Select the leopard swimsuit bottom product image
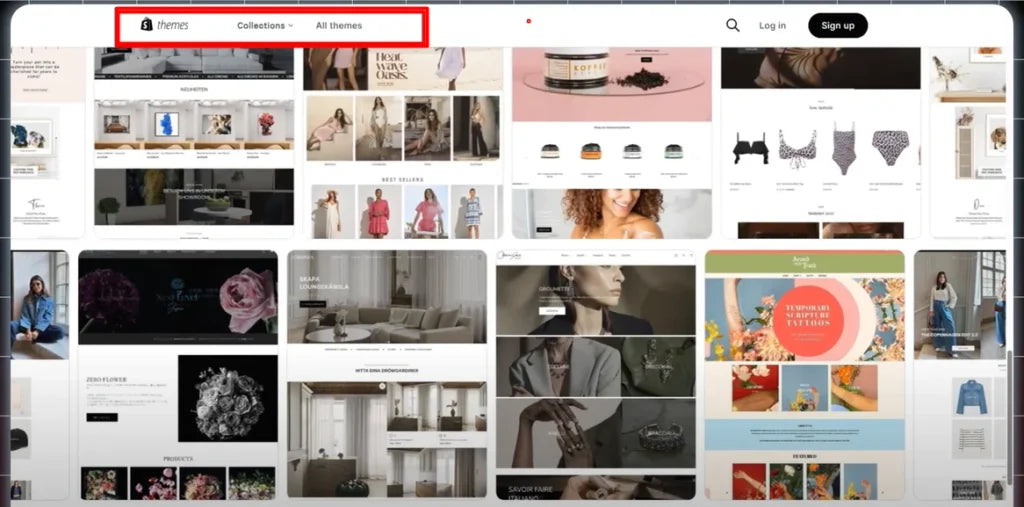 (891, 148)
